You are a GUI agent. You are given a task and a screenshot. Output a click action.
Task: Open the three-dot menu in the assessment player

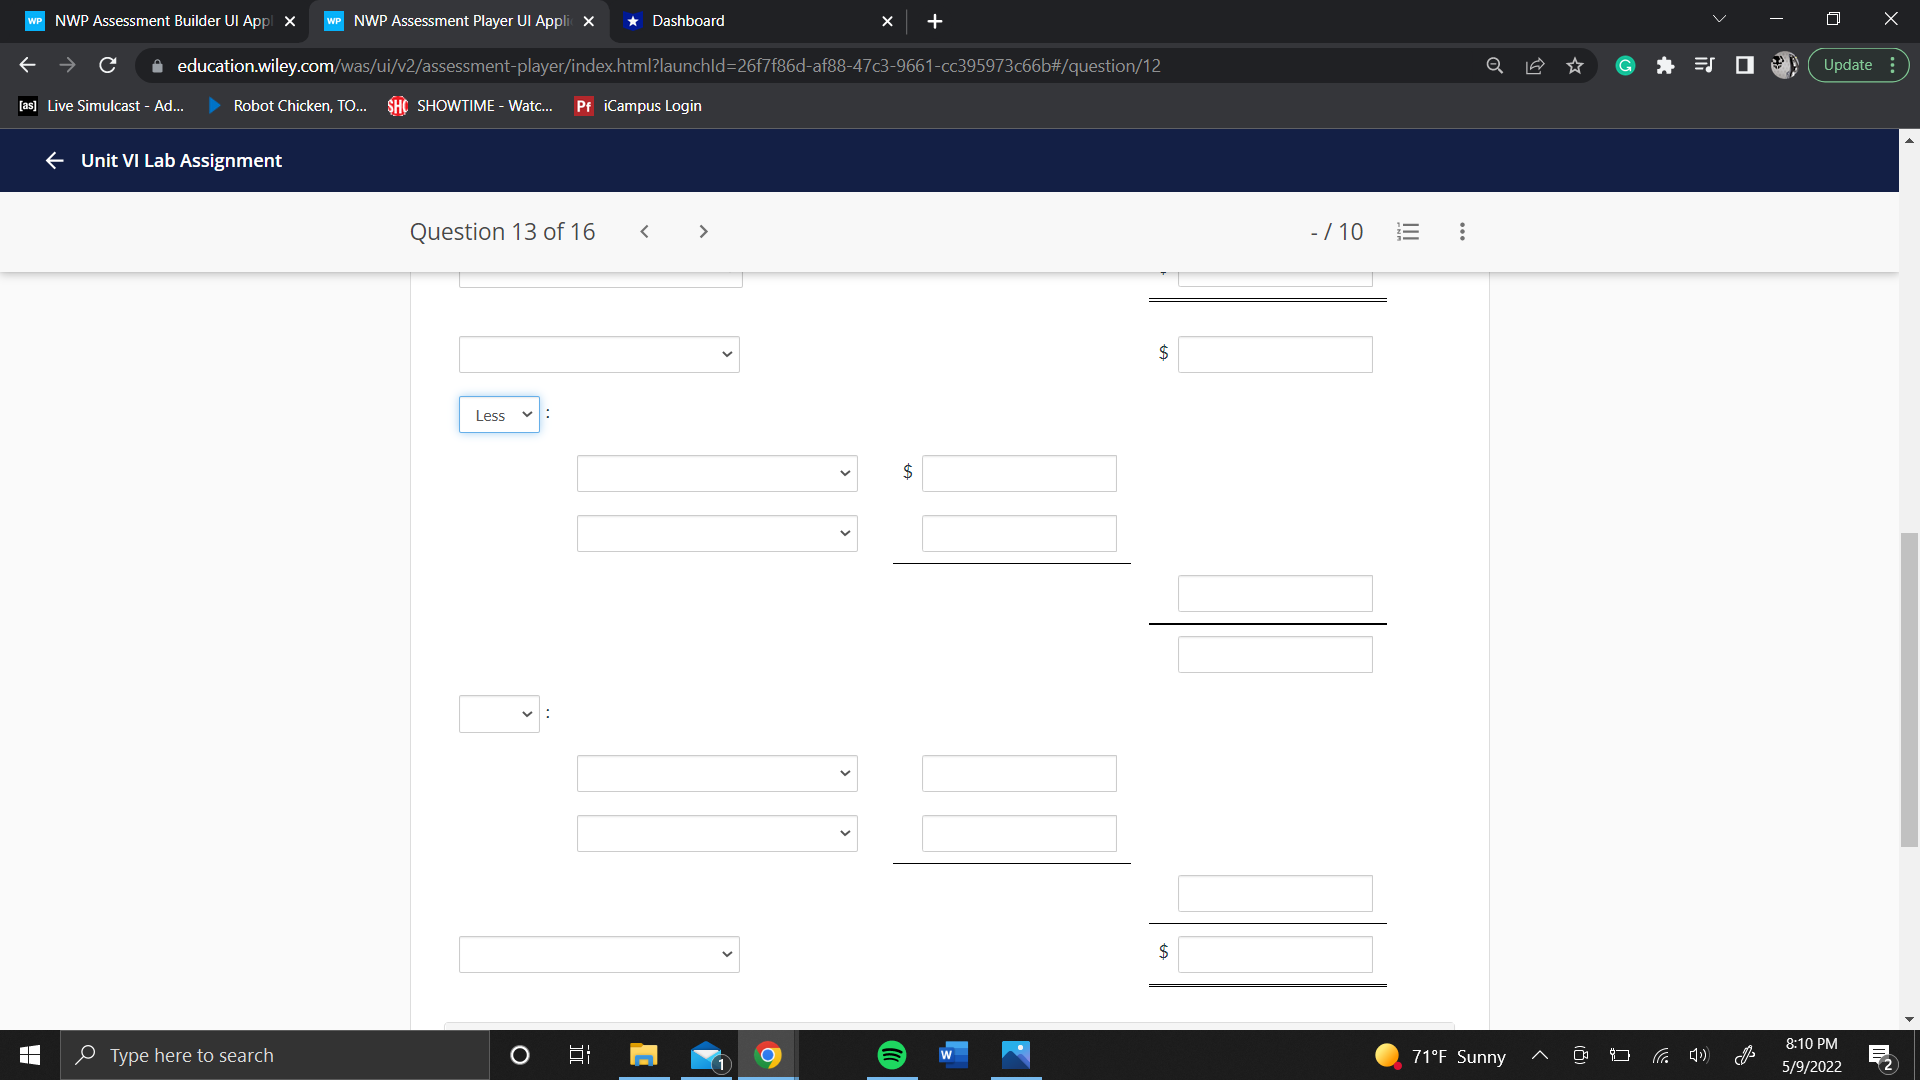[1461, 231]
